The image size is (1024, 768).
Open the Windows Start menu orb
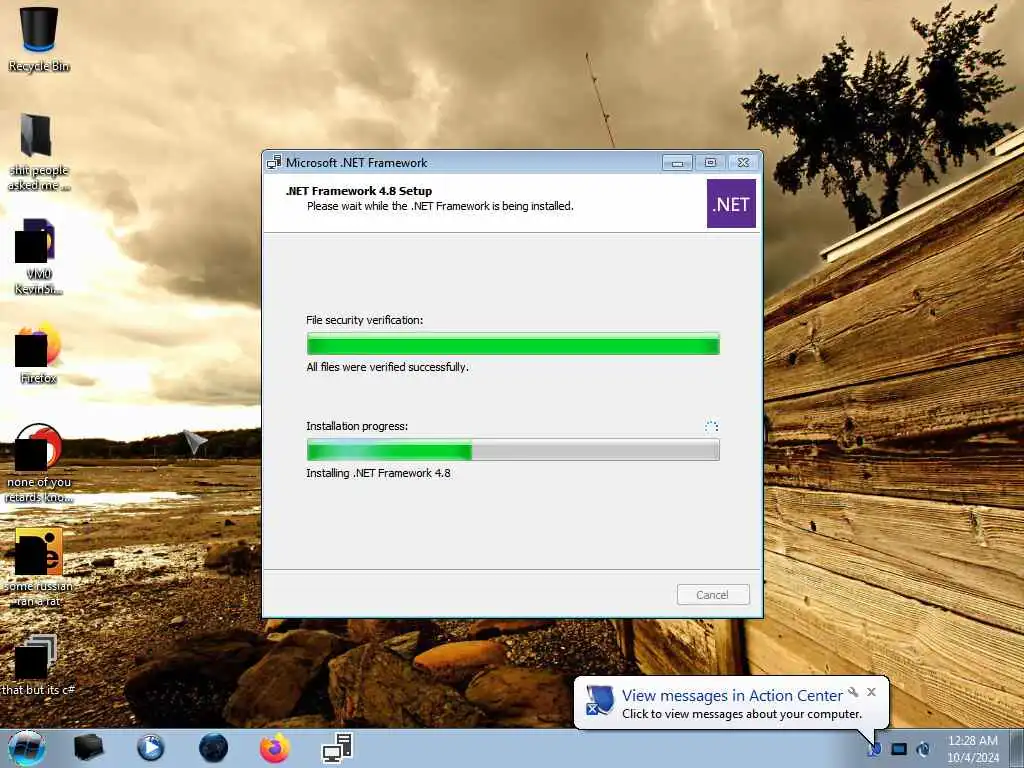(26, 748)
